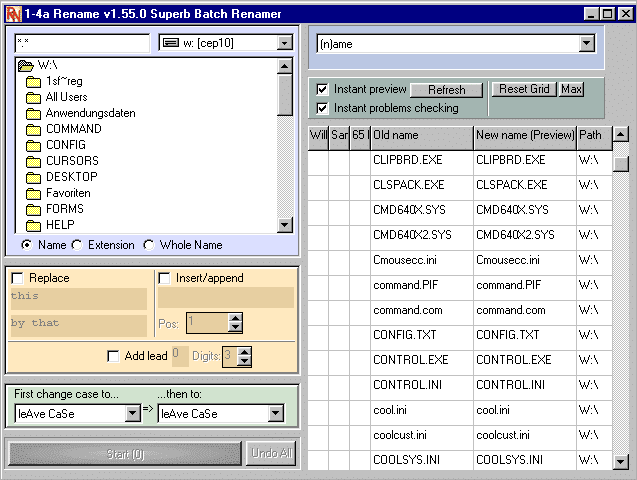Screen dimensions: 637x480
Task: Click new name COOLSYS.INI preview cell
Action: coord(525,461)
